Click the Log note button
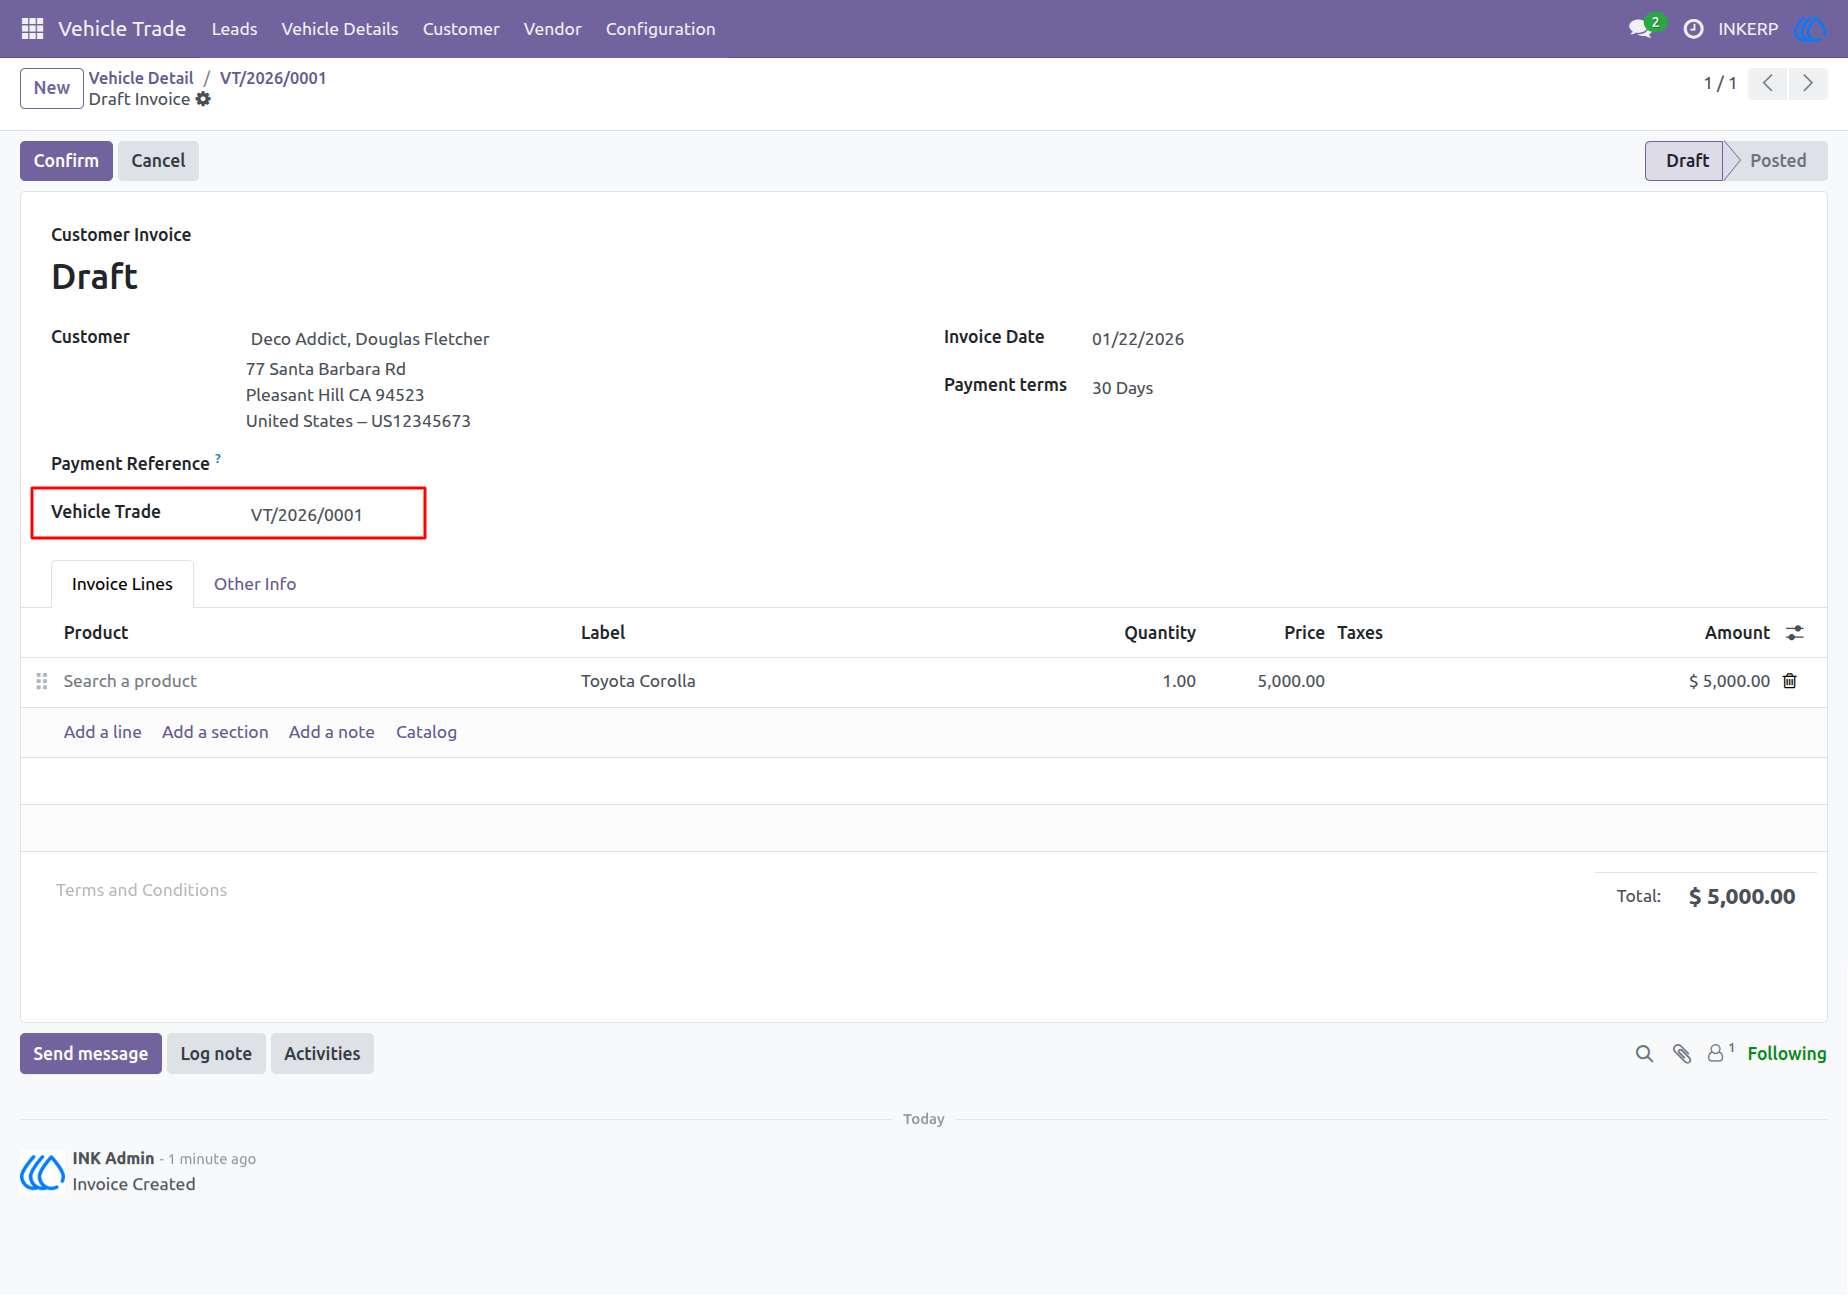Viewport: 1848px width, 1297px height. (216, 1054)
